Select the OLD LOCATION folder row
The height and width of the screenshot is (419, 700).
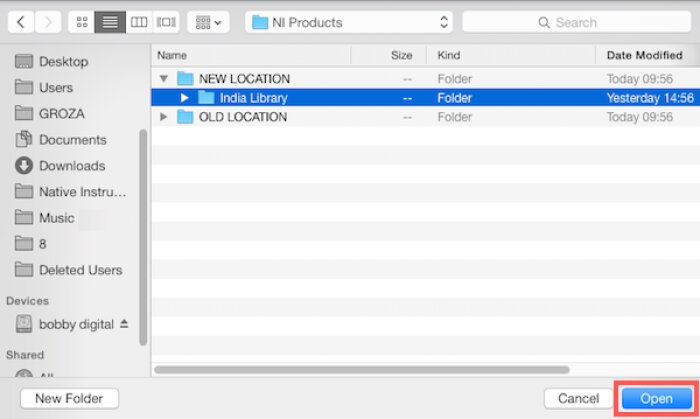point(425,117)
